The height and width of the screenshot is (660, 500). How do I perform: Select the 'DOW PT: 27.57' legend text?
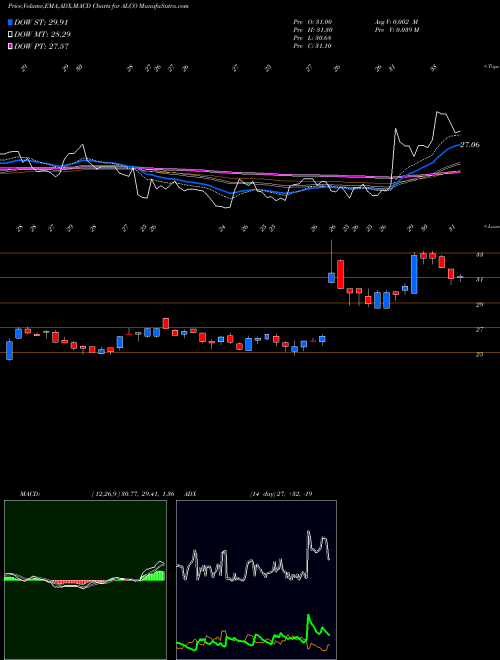point(42,46)
